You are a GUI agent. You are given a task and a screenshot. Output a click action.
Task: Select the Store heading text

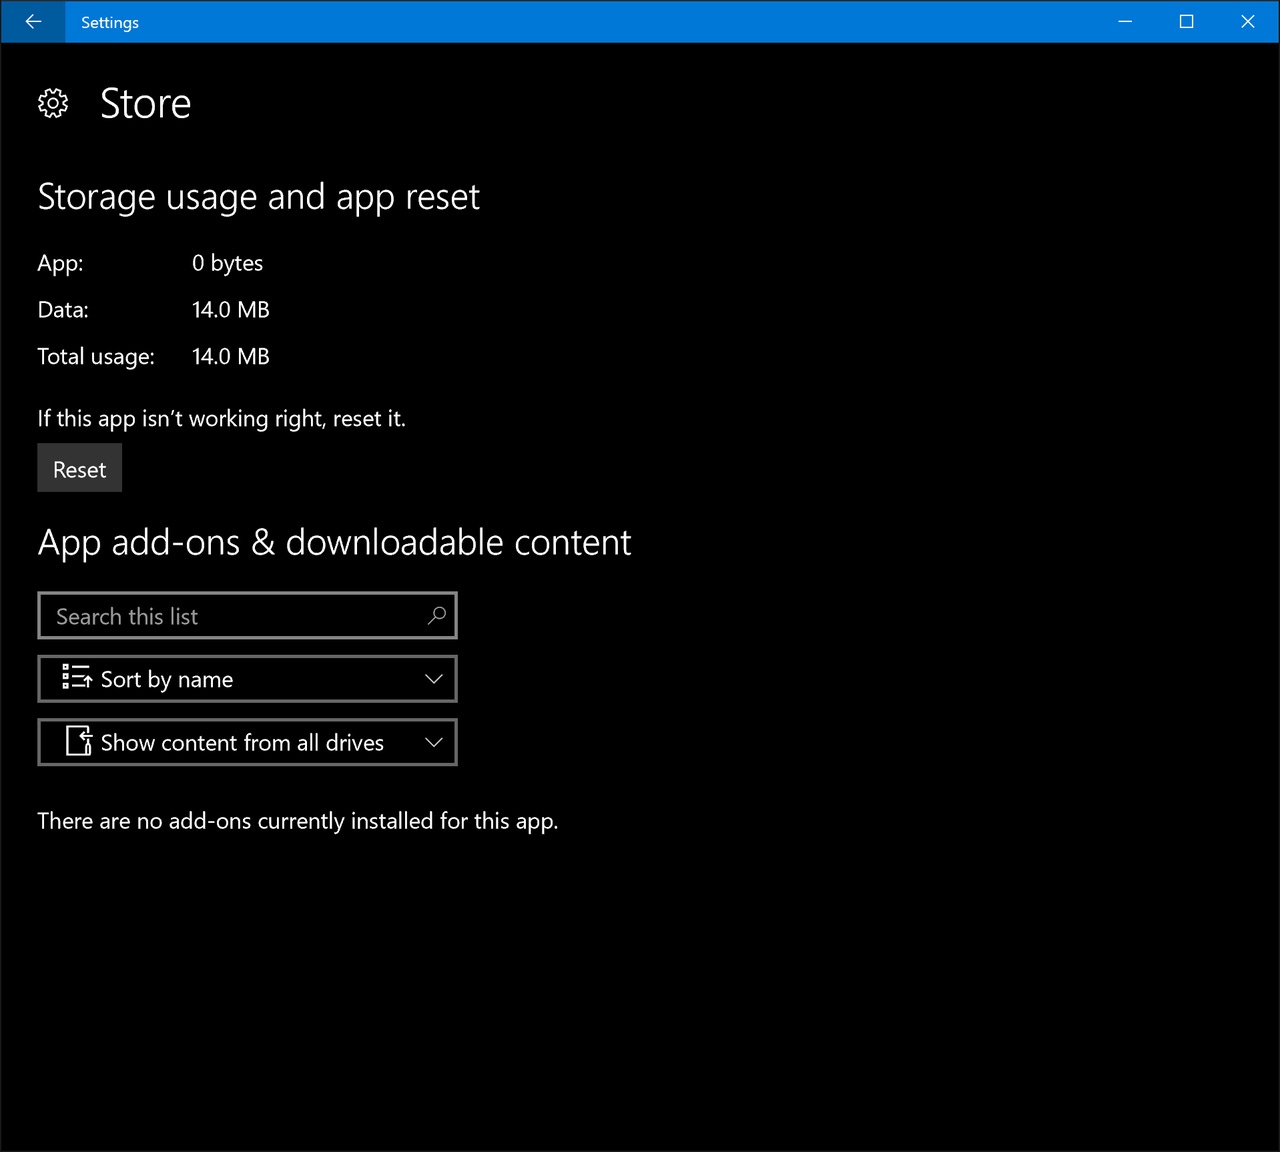click(x=145, y=102)
